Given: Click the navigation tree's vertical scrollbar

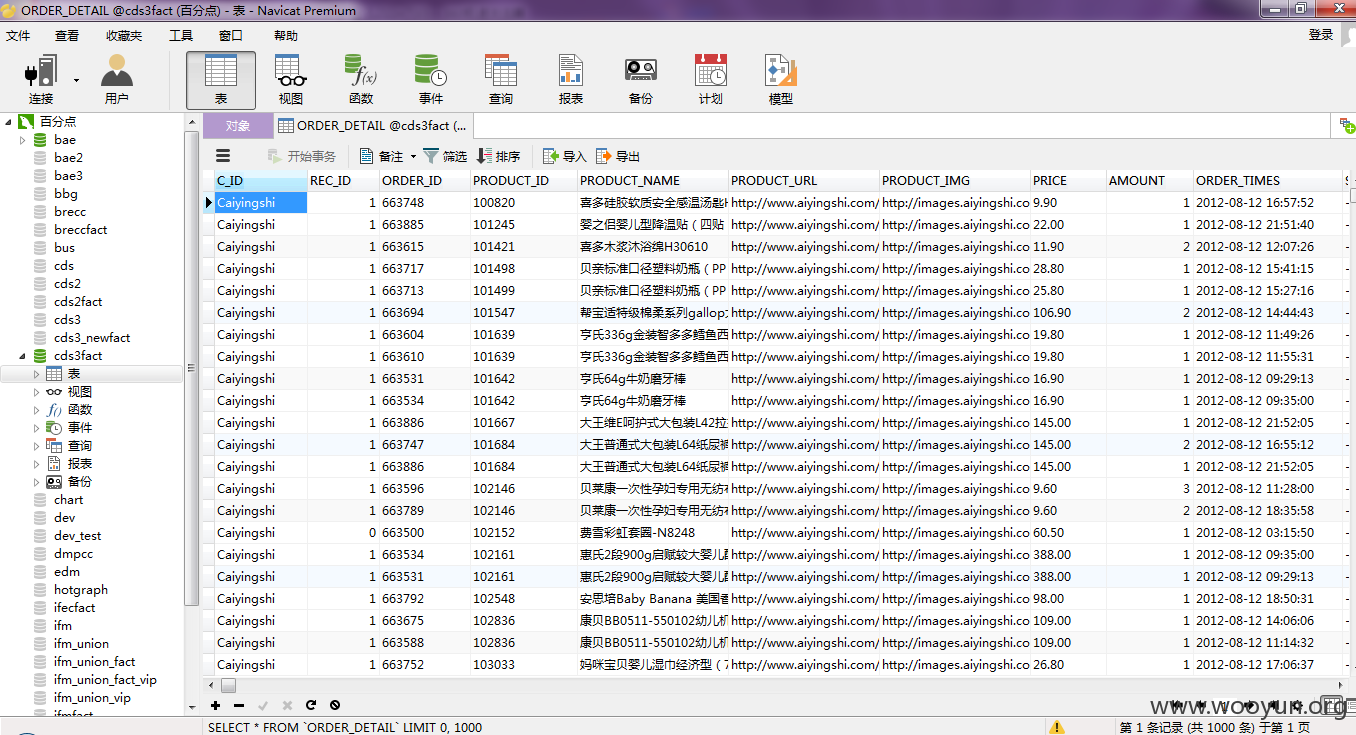Looking at the screenshot, I should coord(192,370).
